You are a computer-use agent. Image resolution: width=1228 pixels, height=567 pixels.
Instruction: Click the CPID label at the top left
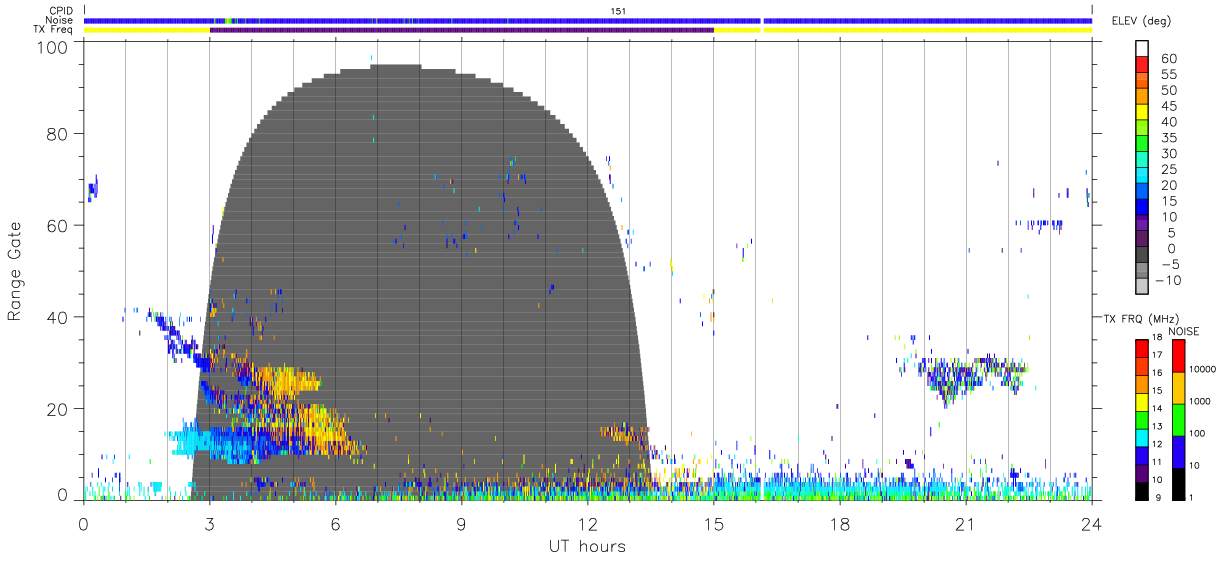59,11
